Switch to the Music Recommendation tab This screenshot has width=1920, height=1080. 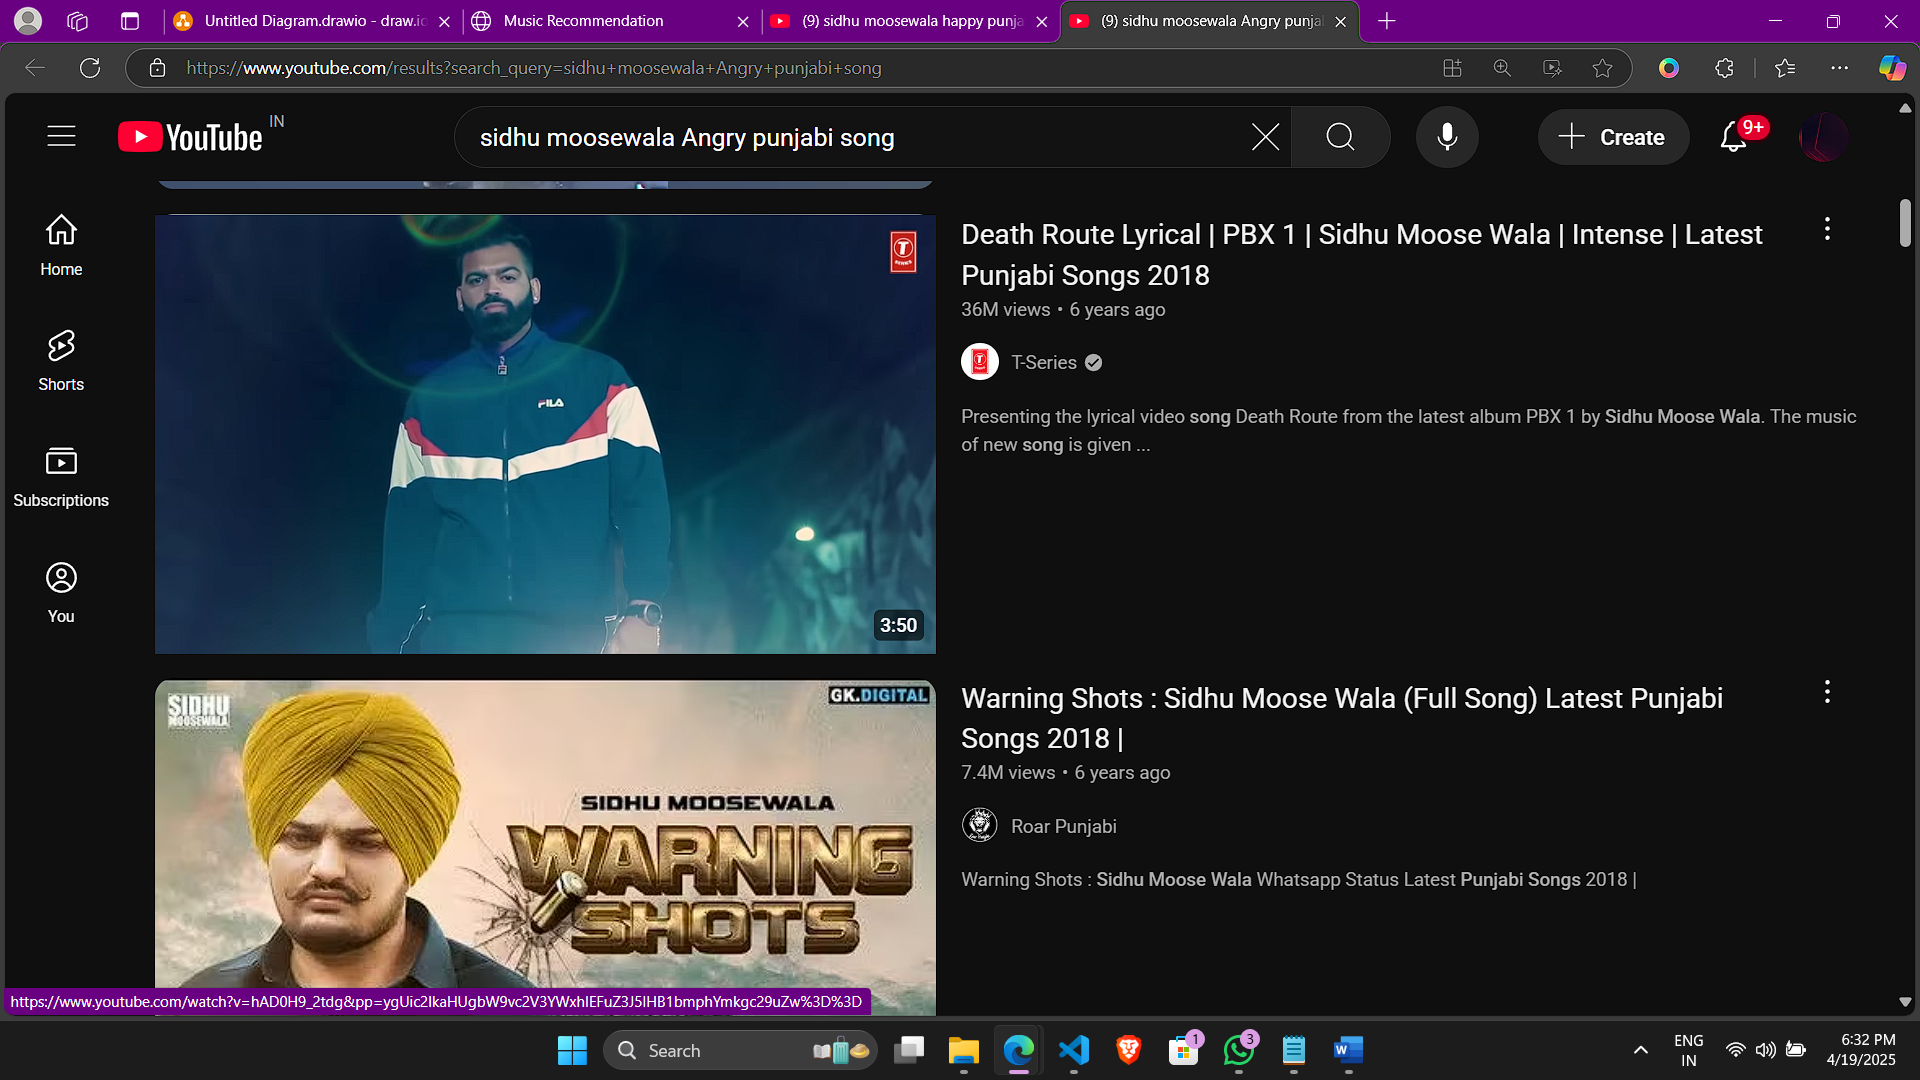pos(583,21)
